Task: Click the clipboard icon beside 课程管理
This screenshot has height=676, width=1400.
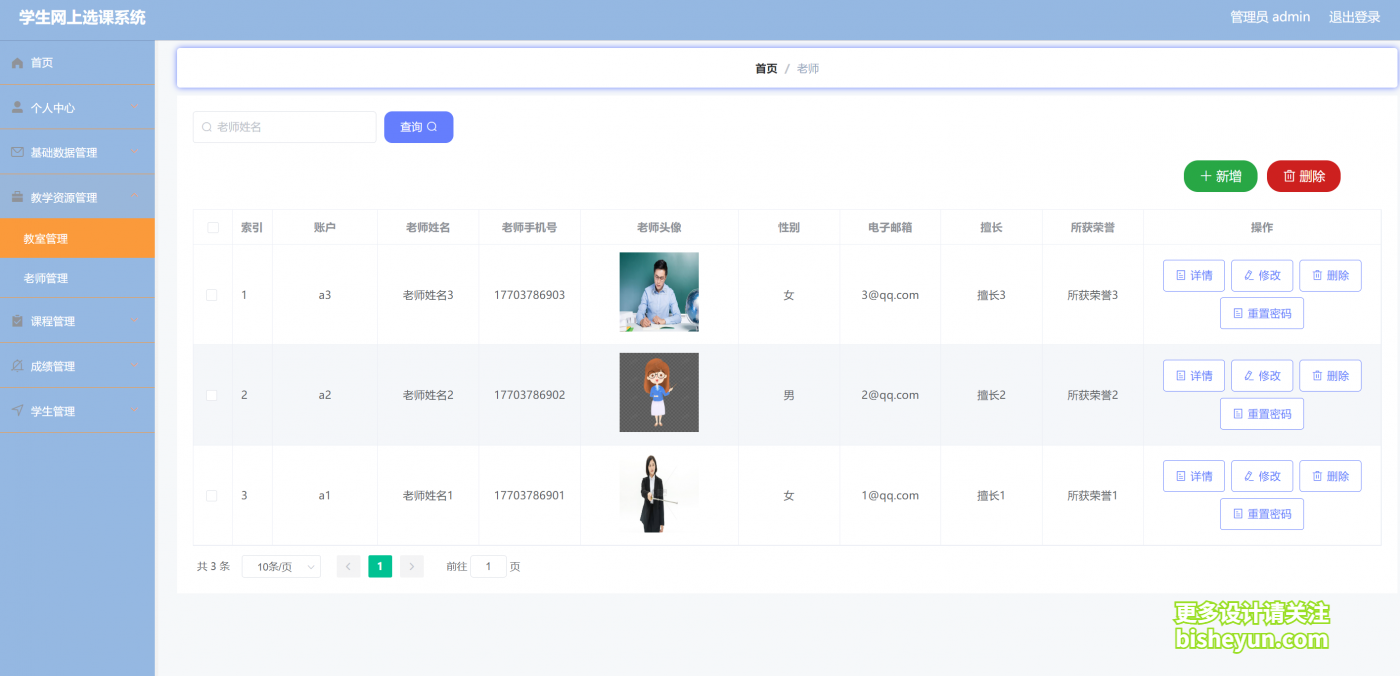Action: tap(17, 321)
